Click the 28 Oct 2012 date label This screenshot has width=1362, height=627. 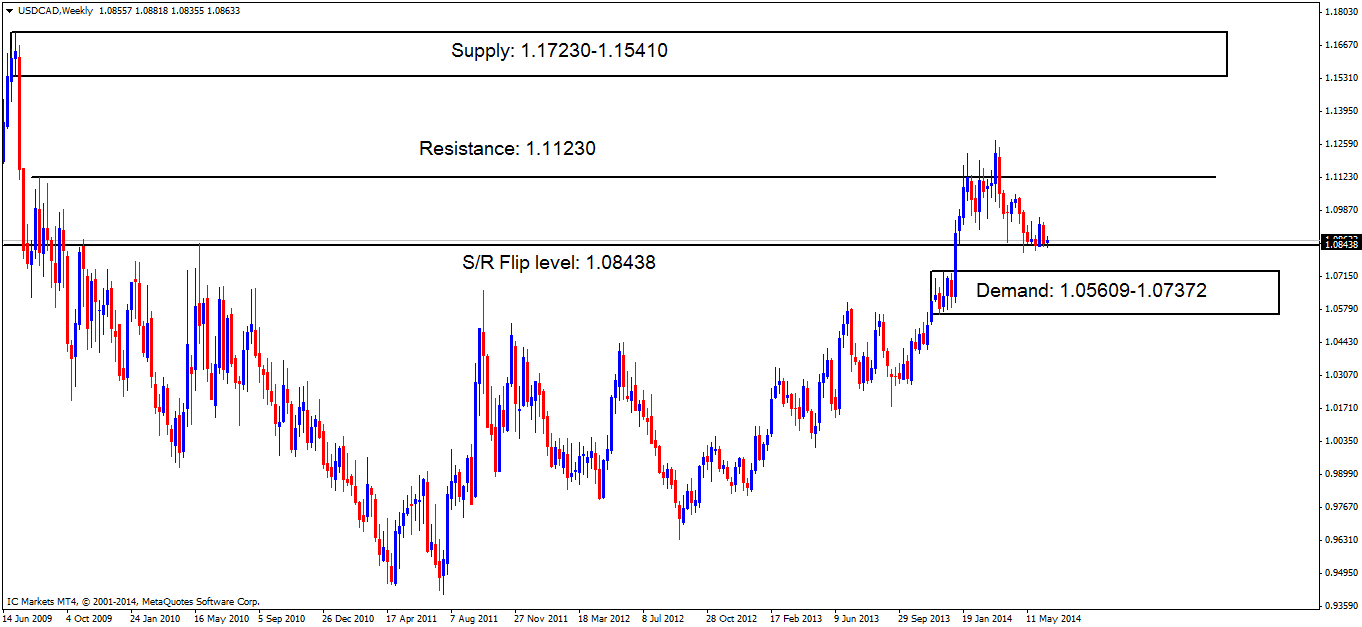[x=732, y=619]
